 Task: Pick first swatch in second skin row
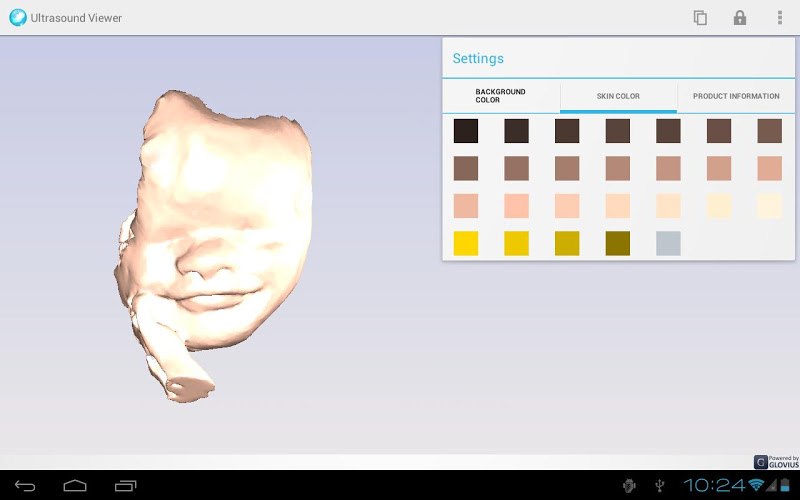466,168
